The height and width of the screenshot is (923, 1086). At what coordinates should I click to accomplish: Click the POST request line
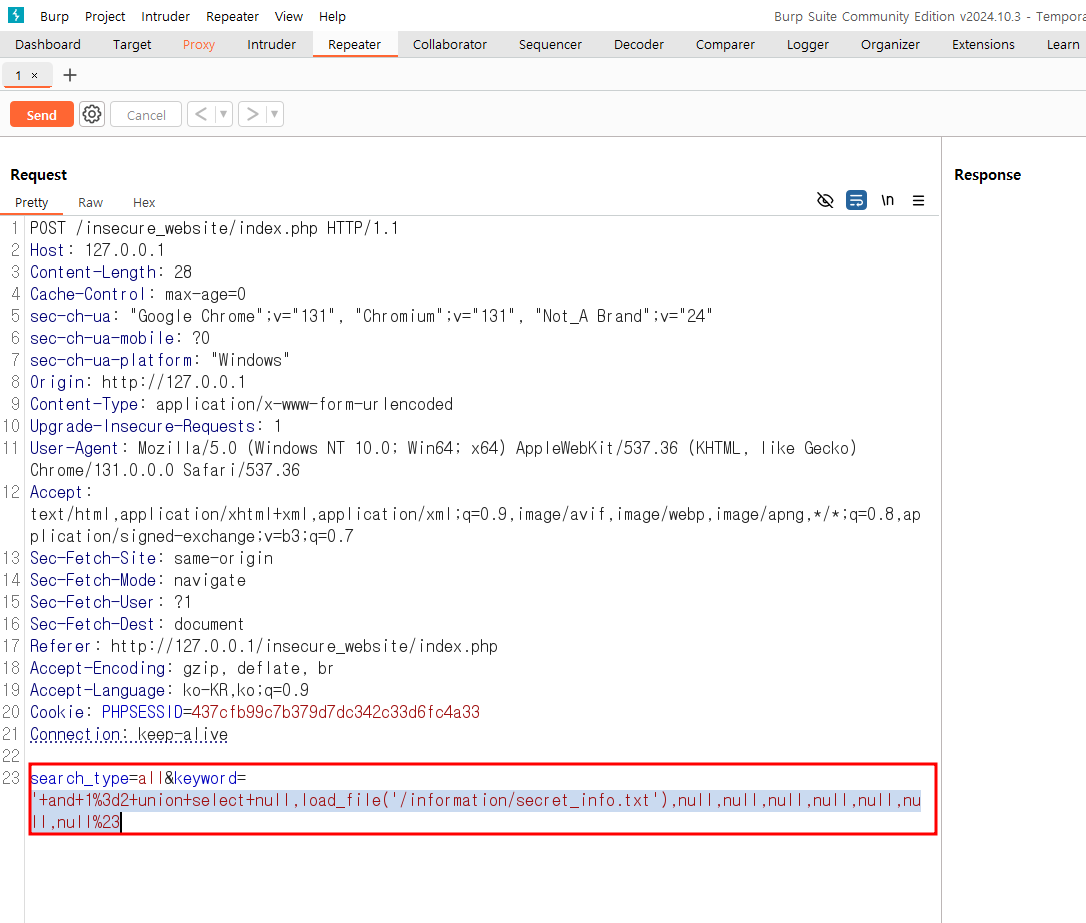pyautogui.click(x=214, y=228)
